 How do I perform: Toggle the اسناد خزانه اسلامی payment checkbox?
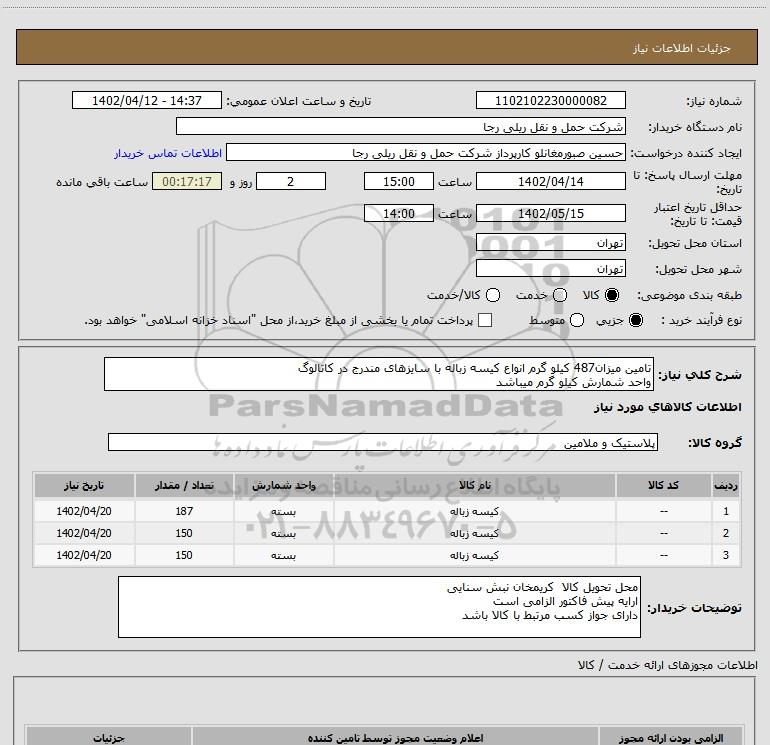coord(485,320)
